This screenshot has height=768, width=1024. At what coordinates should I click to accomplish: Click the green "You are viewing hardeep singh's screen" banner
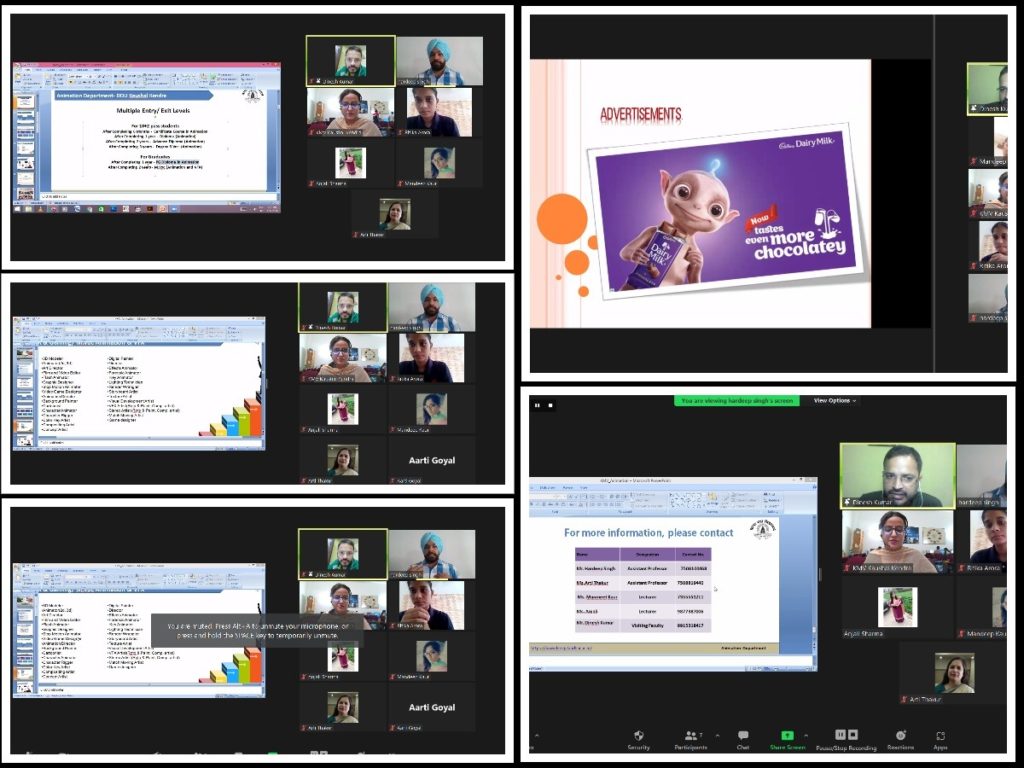click(x=737, y=400)
